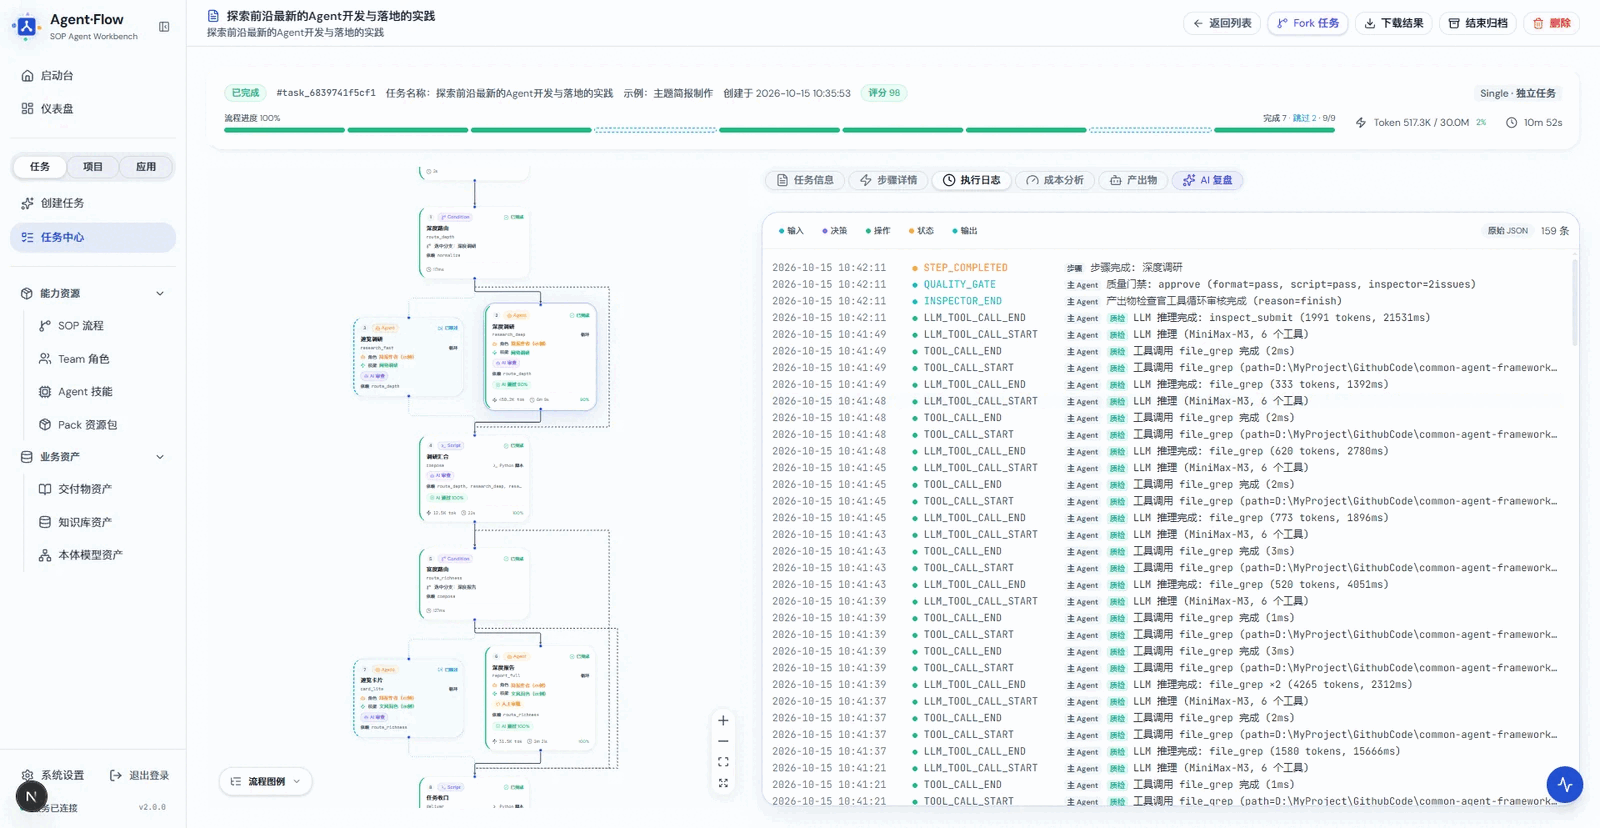The height and width of the screenshot is (828, 1600).
Task: Collapse the sidebar with the panel icon
Action: [164, 27]
